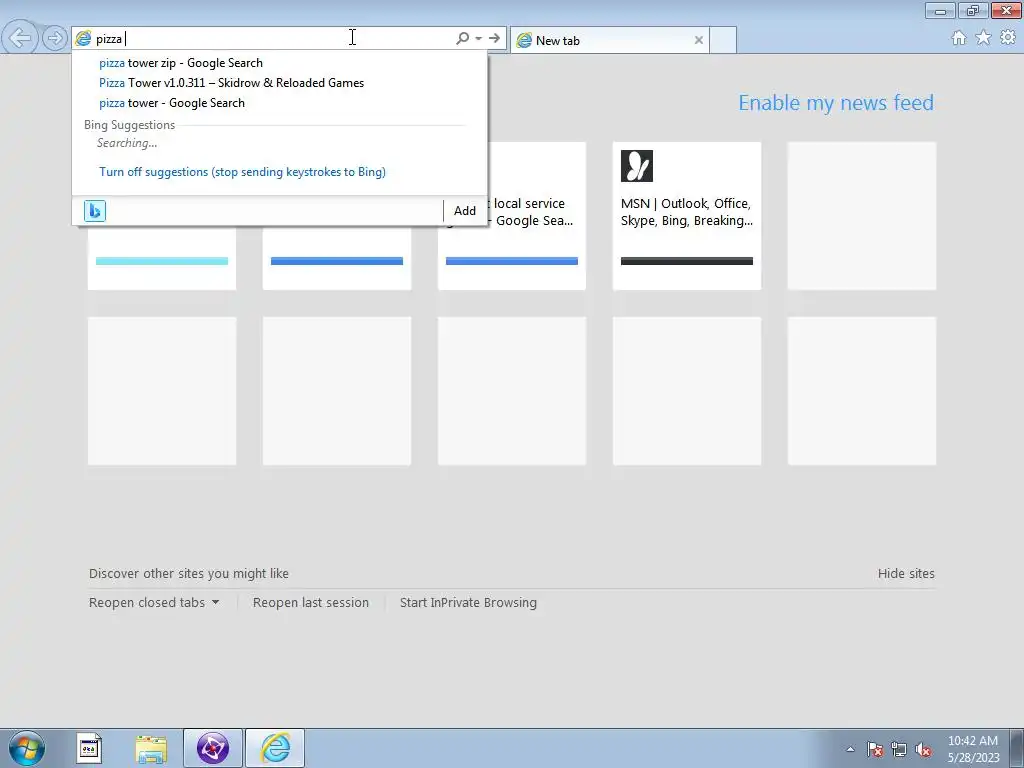Open the Windows Start orb
The image size is (1024, 768).
point(27,748)
